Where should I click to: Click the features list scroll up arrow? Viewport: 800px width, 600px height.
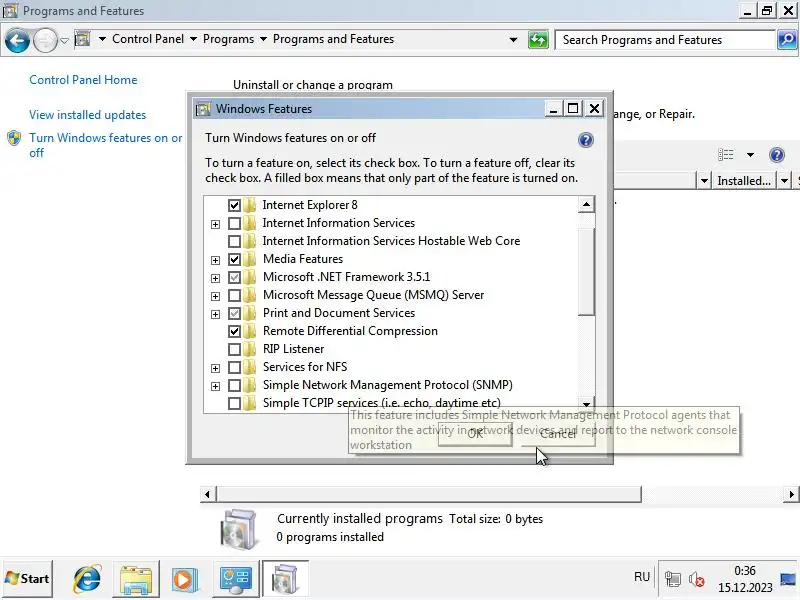point(586,205)
